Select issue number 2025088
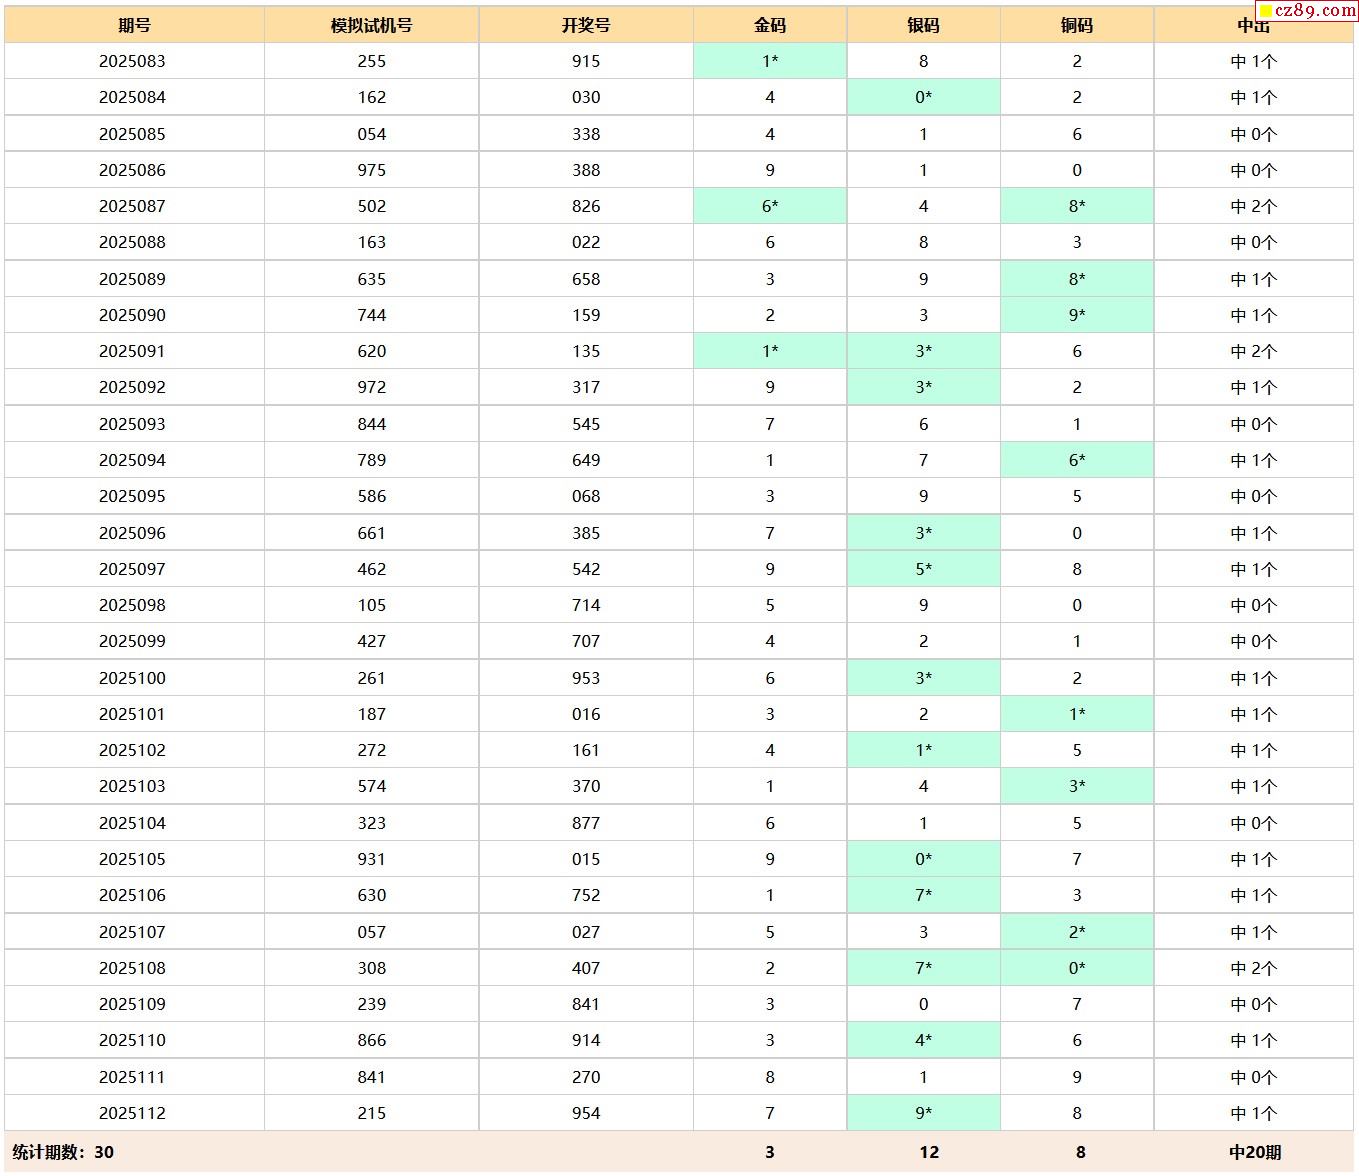Image resolution: width=1359 pixels, height=1176 pixels. [132, 242]
